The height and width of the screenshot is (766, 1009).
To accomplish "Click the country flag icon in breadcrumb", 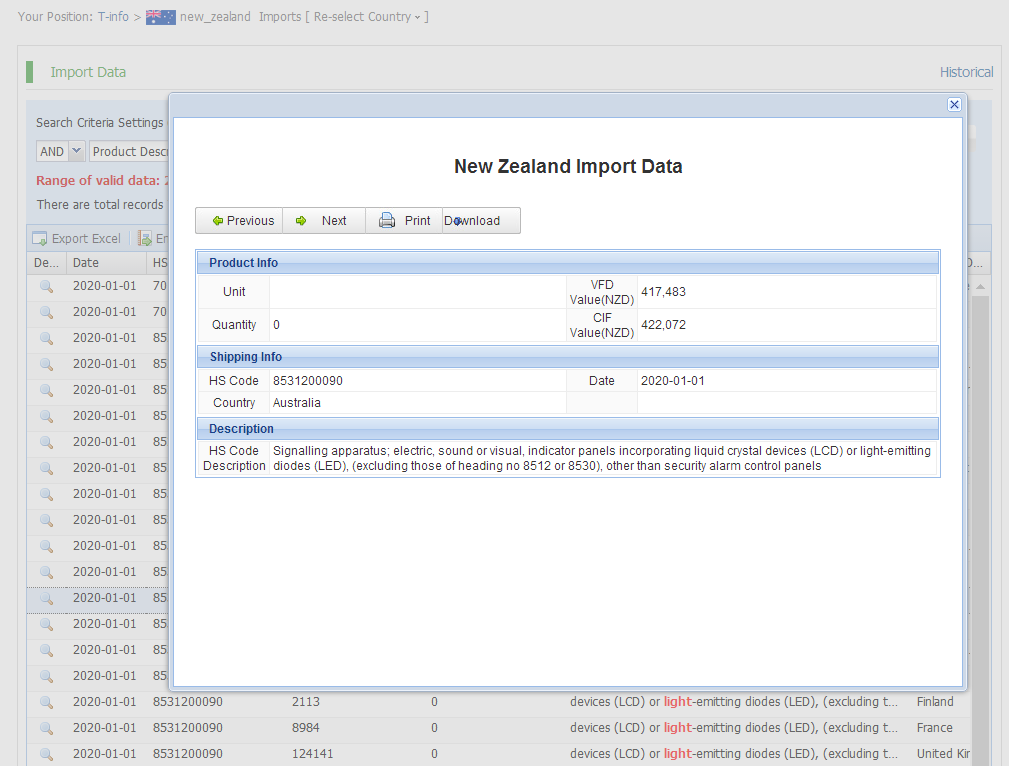I will pyautogui.click(x=160, y=17).
